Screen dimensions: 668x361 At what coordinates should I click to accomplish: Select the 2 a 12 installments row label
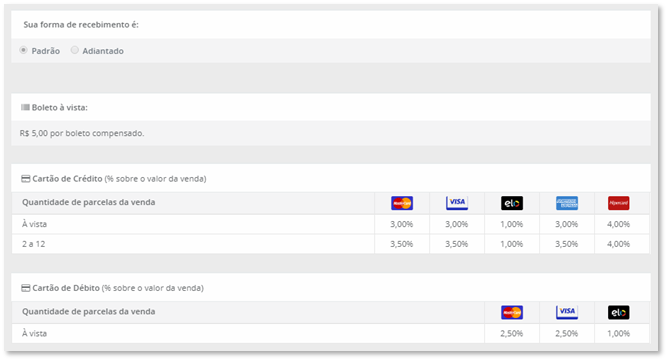pyautogui.click(x=34, y=244)
